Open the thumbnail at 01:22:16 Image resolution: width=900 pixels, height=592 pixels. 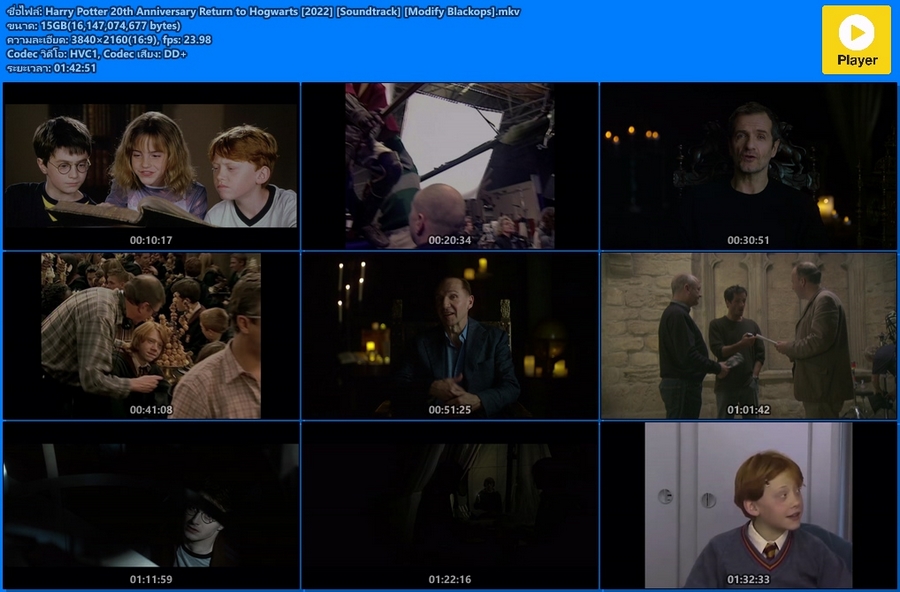pos(450,505)
